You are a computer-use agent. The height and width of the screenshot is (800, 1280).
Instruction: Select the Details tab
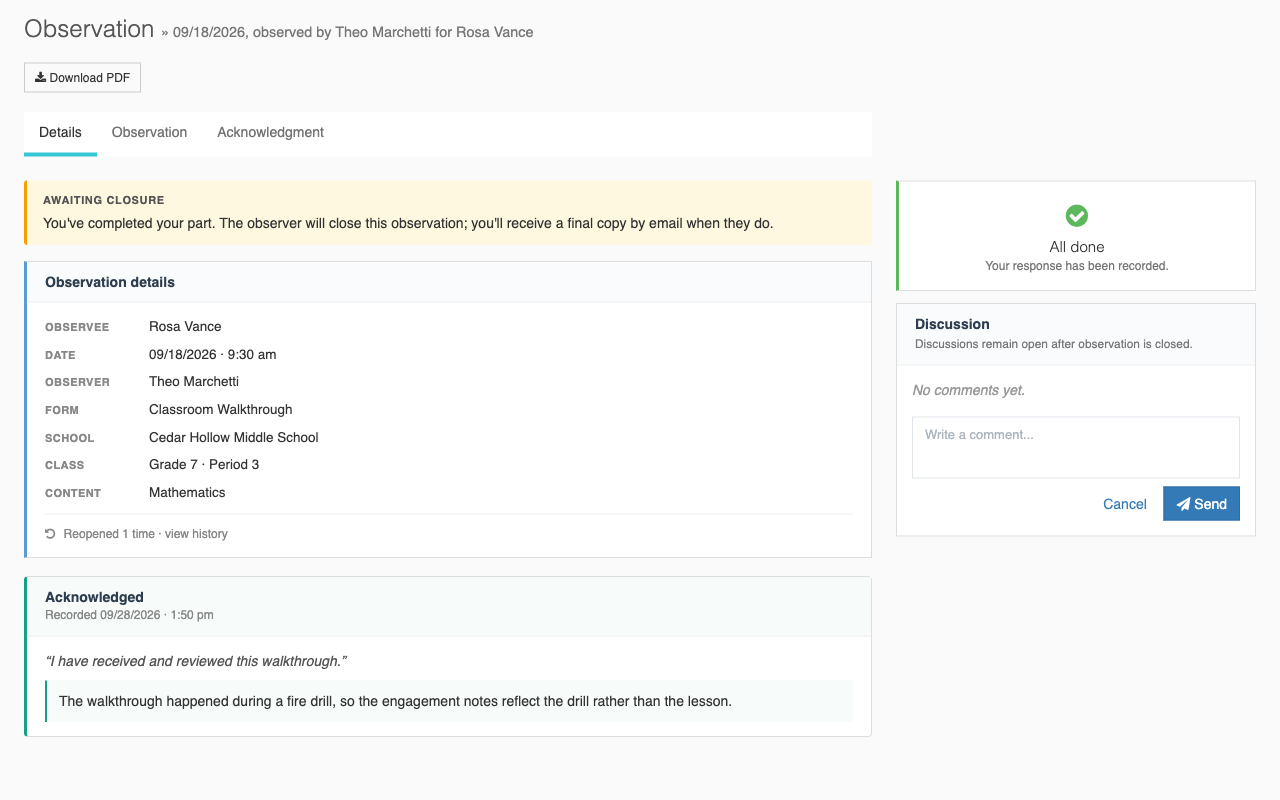pyautogui.click(x=60, y=133)
